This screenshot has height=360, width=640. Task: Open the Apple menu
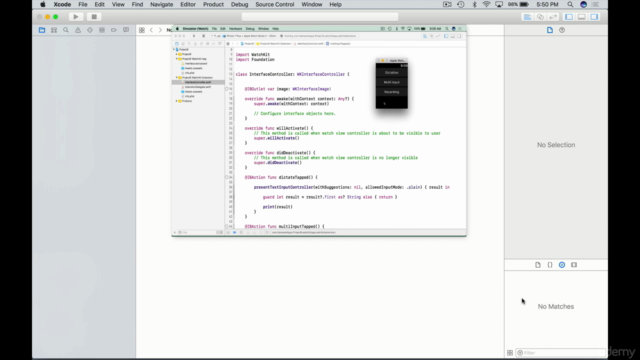[43, 4]
